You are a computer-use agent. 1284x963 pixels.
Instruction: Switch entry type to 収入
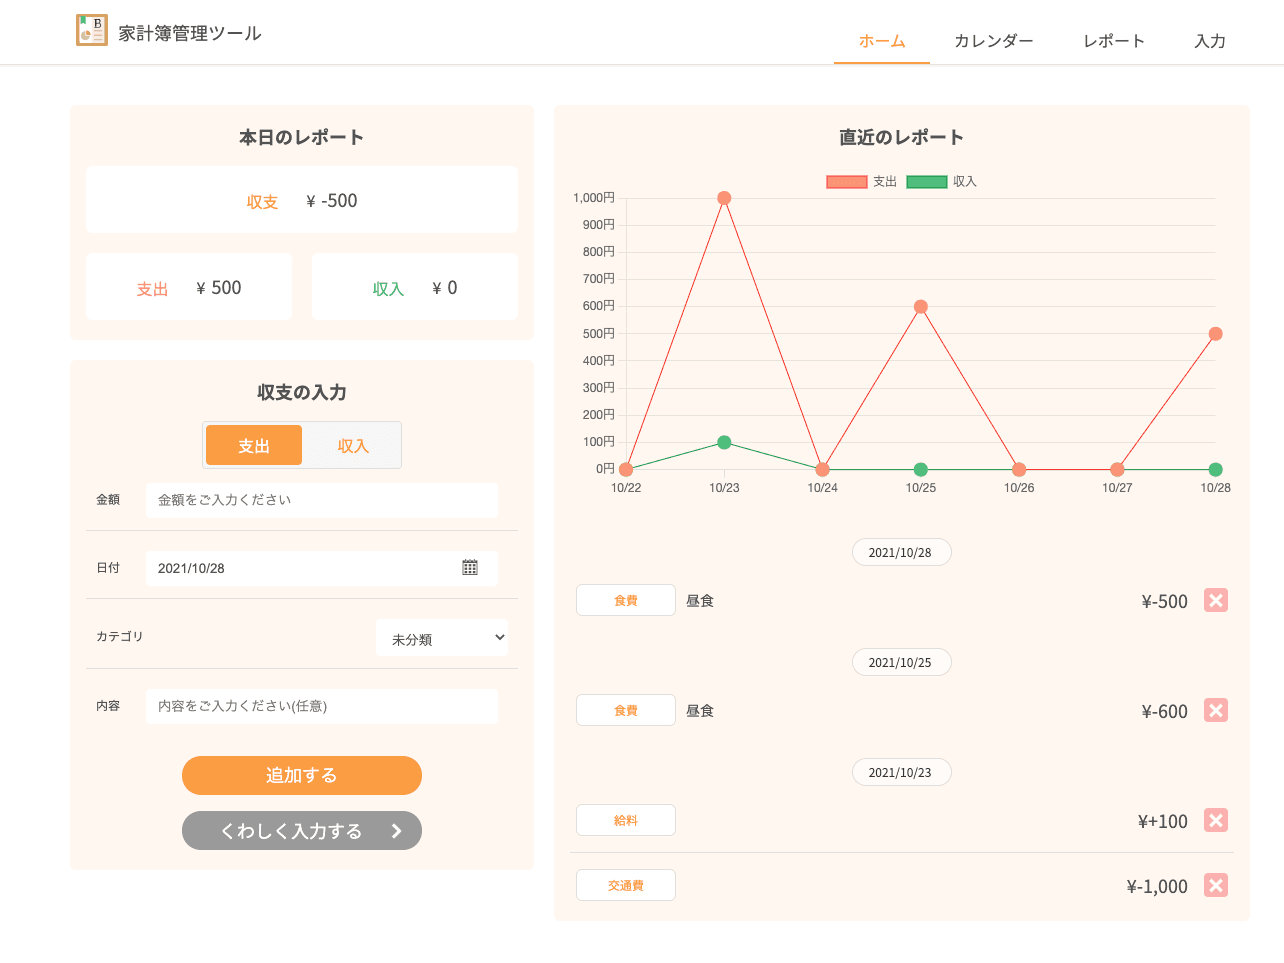[352, 446]
